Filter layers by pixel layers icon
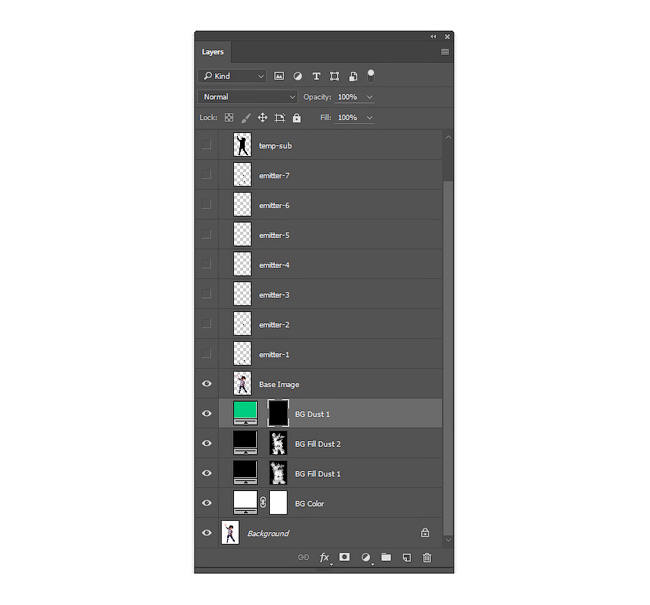This screenshot has height=605, width=650. tap(279, 76)
